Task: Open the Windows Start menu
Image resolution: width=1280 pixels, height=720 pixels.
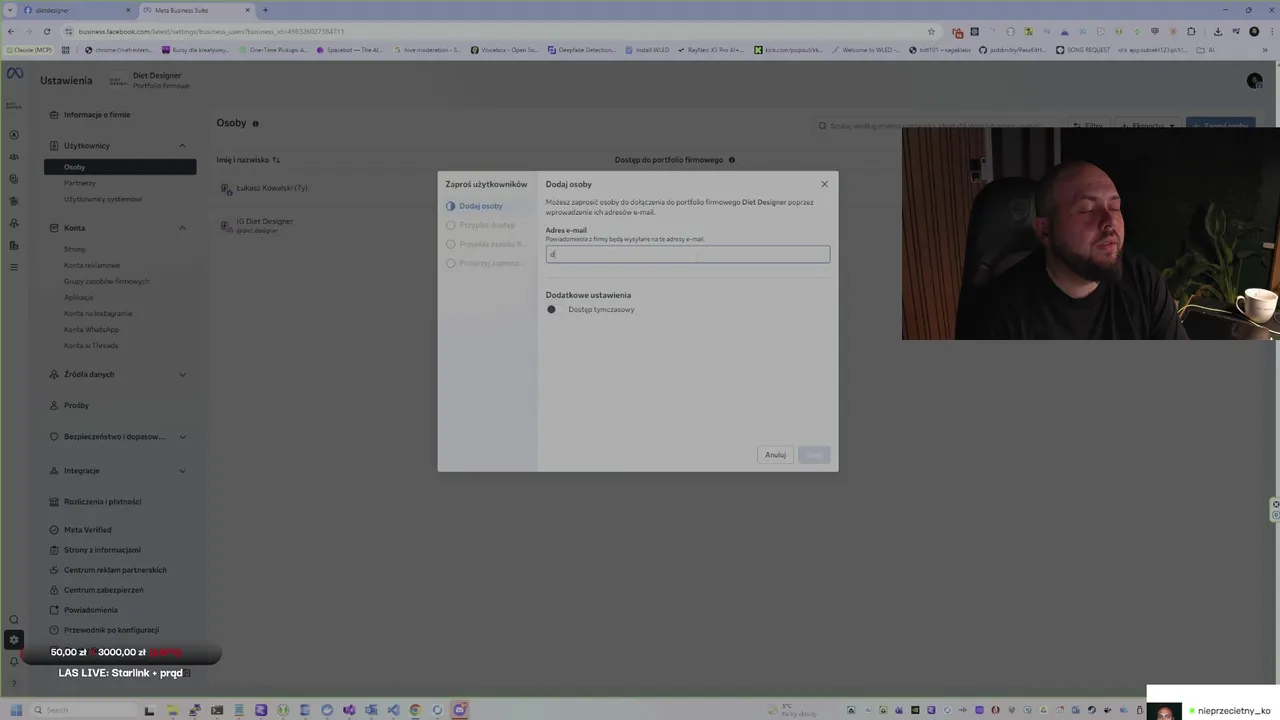Action: [16, 710]
